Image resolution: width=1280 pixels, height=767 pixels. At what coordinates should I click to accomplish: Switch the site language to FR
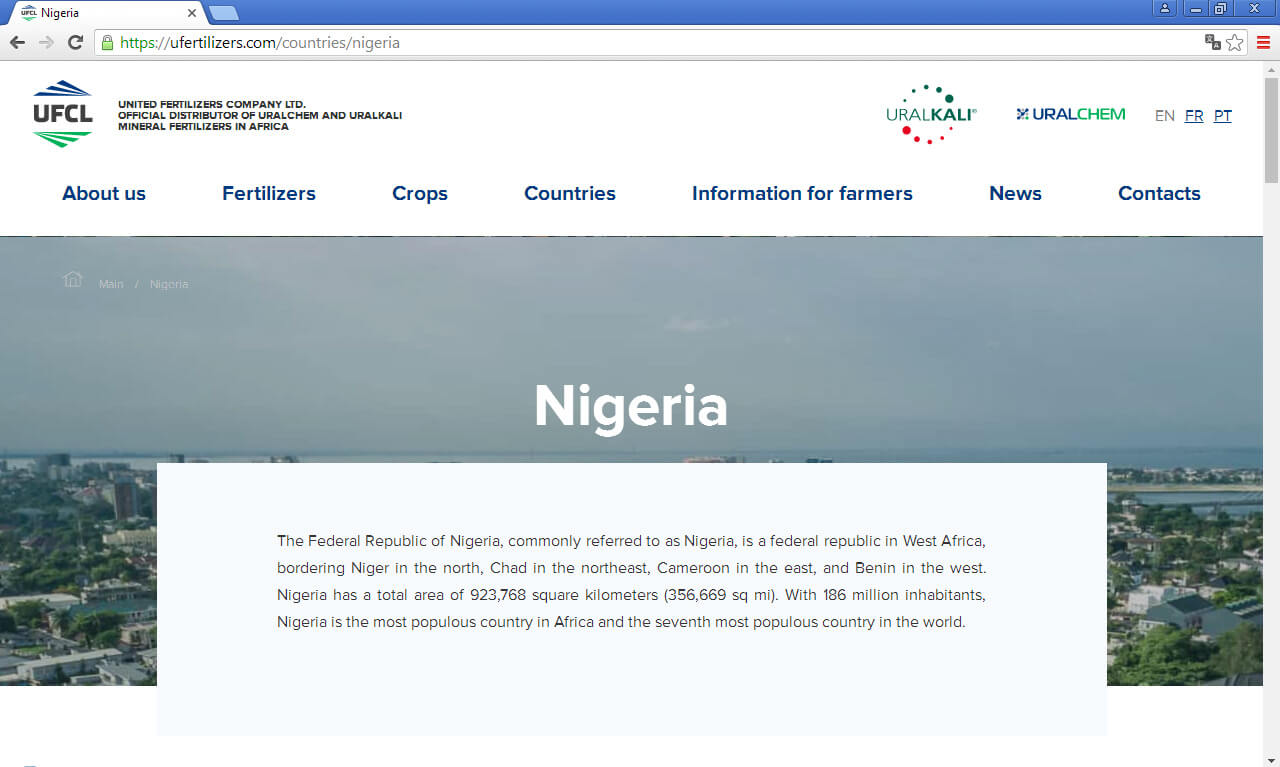[1194, 116]
